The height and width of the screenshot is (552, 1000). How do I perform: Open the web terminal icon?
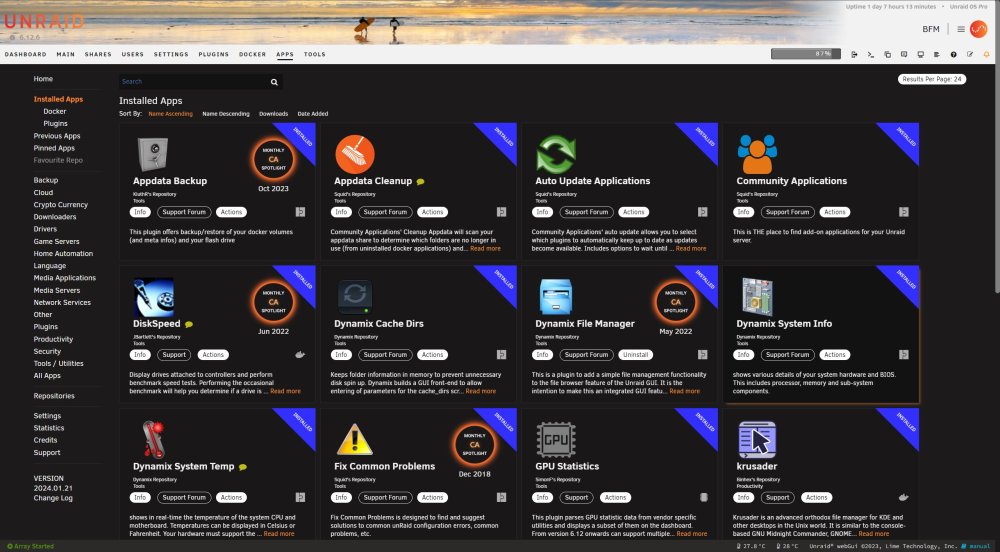click(x=871, y=55)
